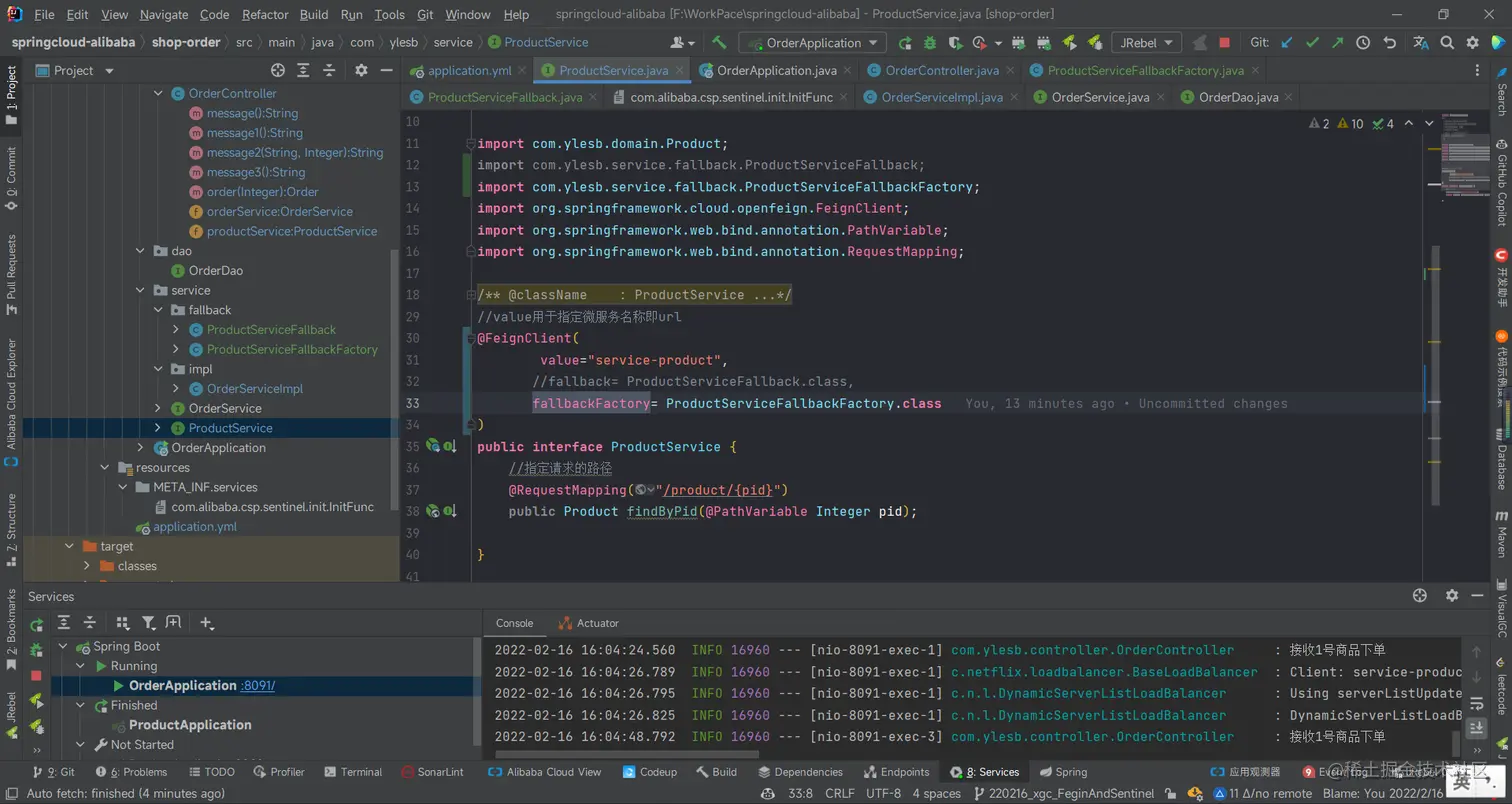1512x804 pixels.
Task: Toggle the Maven tool window on right sidebar
Action: pyautogui.click(x=1501, y=536)
